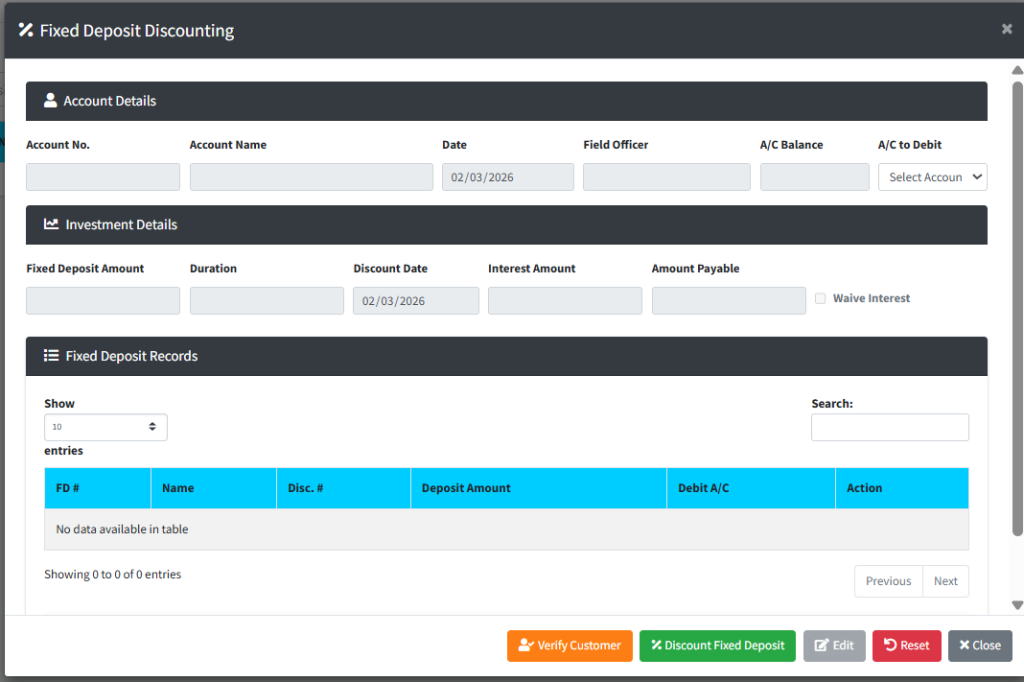The width and height of the screenshot is (1024, 682).
Task: Hit the red Reset button
Action: tap(906, 646)
